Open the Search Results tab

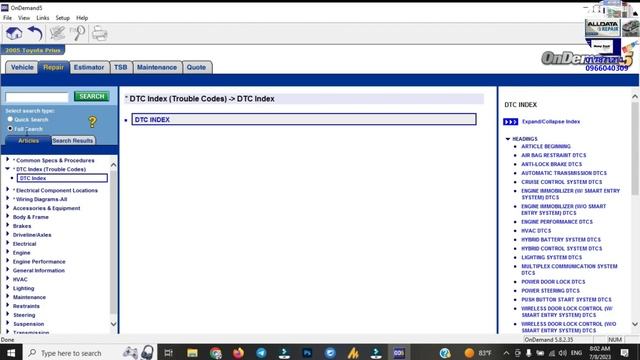tap(73, 140)
